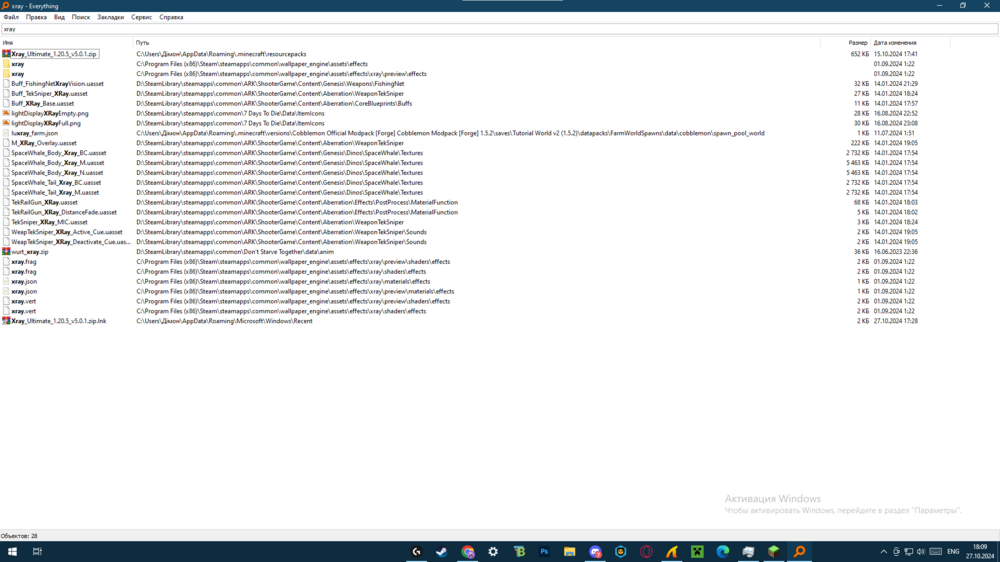
Task: Open the Закладки menu
Action: [110, 17]
